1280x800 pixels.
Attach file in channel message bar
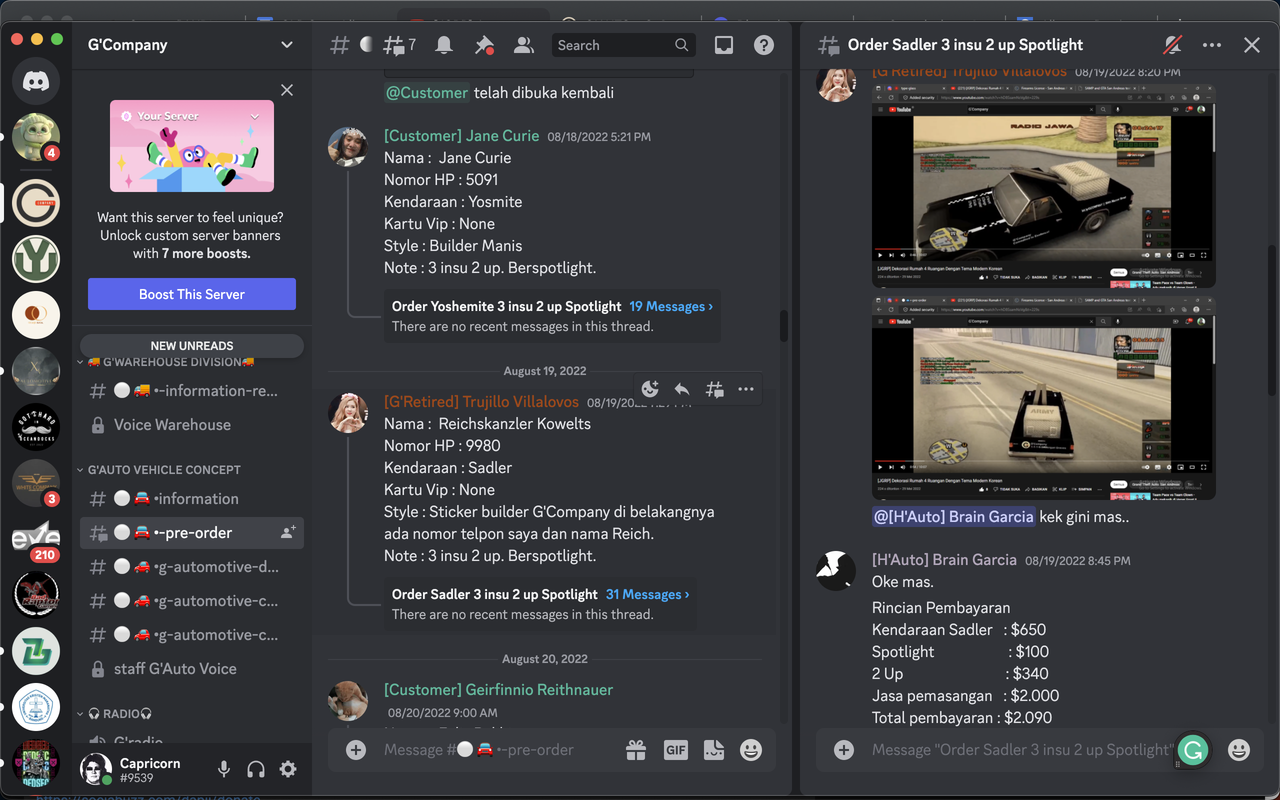pos(356,749)
